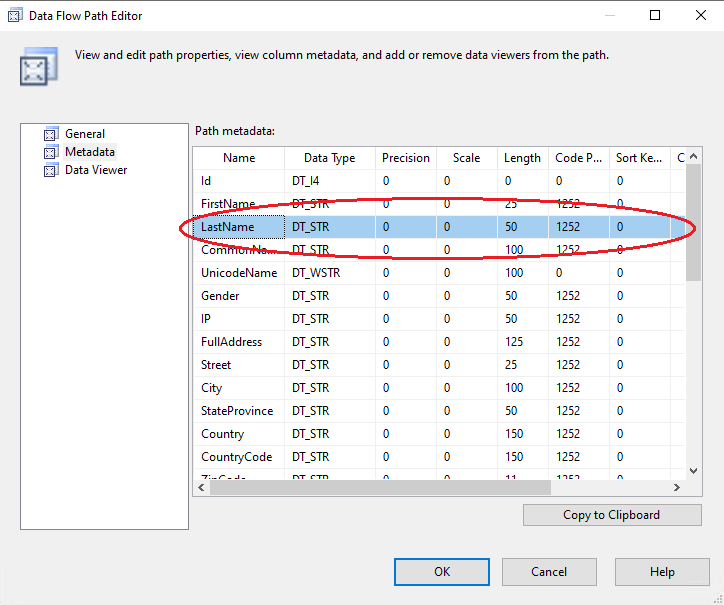Click the General page icon

coord(51,134)
